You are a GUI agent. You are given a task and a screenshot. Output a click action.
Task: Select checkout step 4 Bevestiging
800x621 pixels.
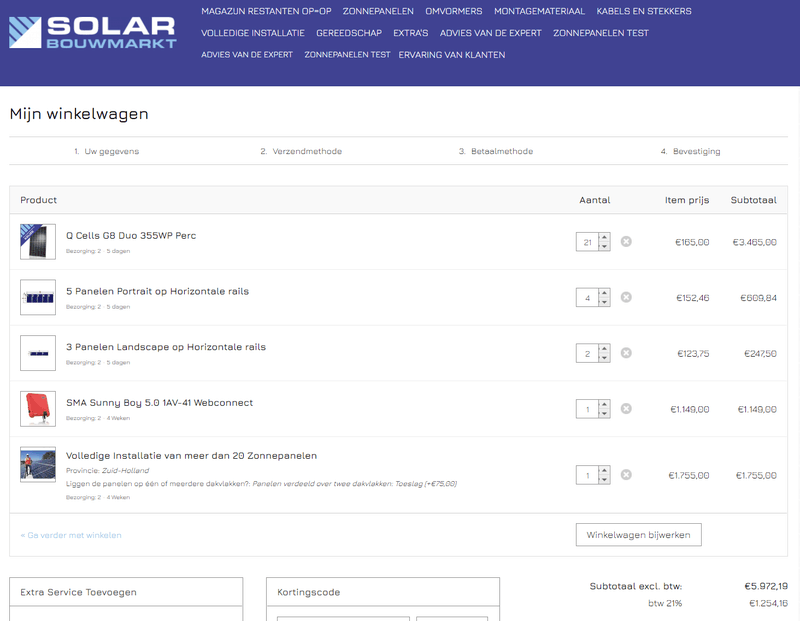coord(691,152)
